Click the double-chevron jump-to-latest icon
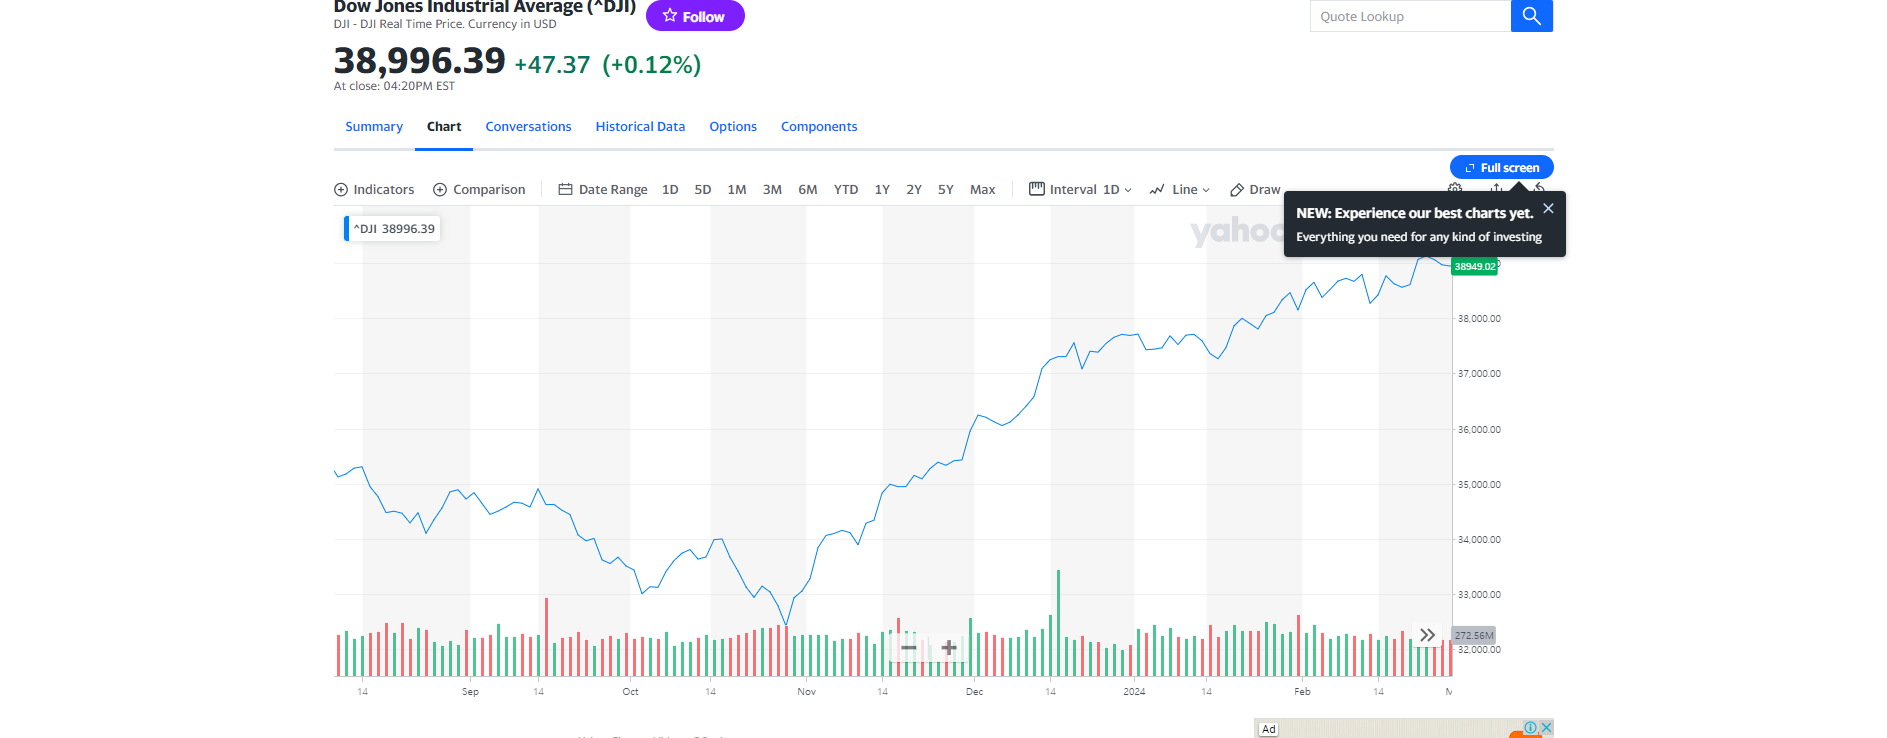Viewport: 1887px width, 738px height. click(x=1427, y=635)
